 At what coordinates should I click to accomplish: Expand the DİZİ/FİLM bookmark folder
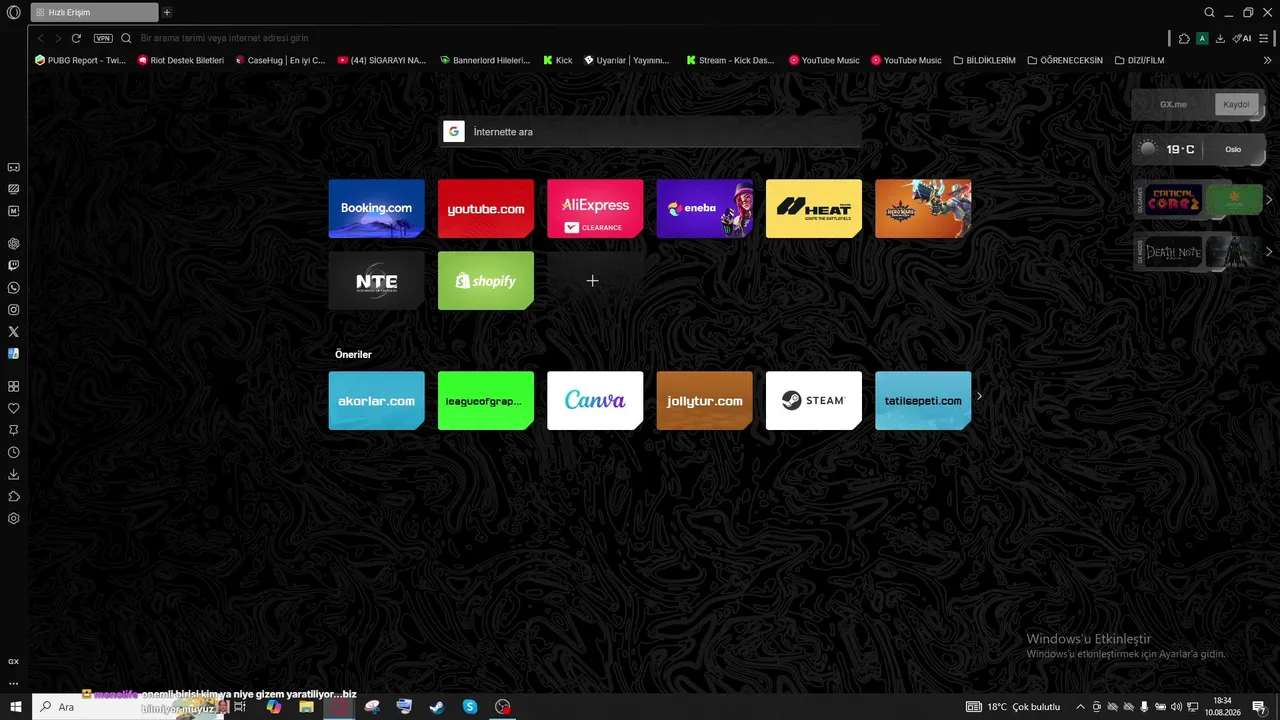click(x=1139, y=60)
